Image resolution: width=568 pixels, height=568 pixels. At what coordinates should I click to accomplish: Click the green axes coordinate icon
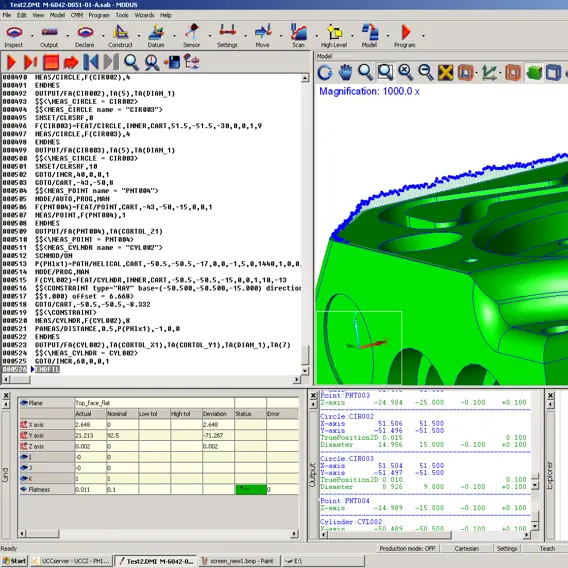pos(489,72)
